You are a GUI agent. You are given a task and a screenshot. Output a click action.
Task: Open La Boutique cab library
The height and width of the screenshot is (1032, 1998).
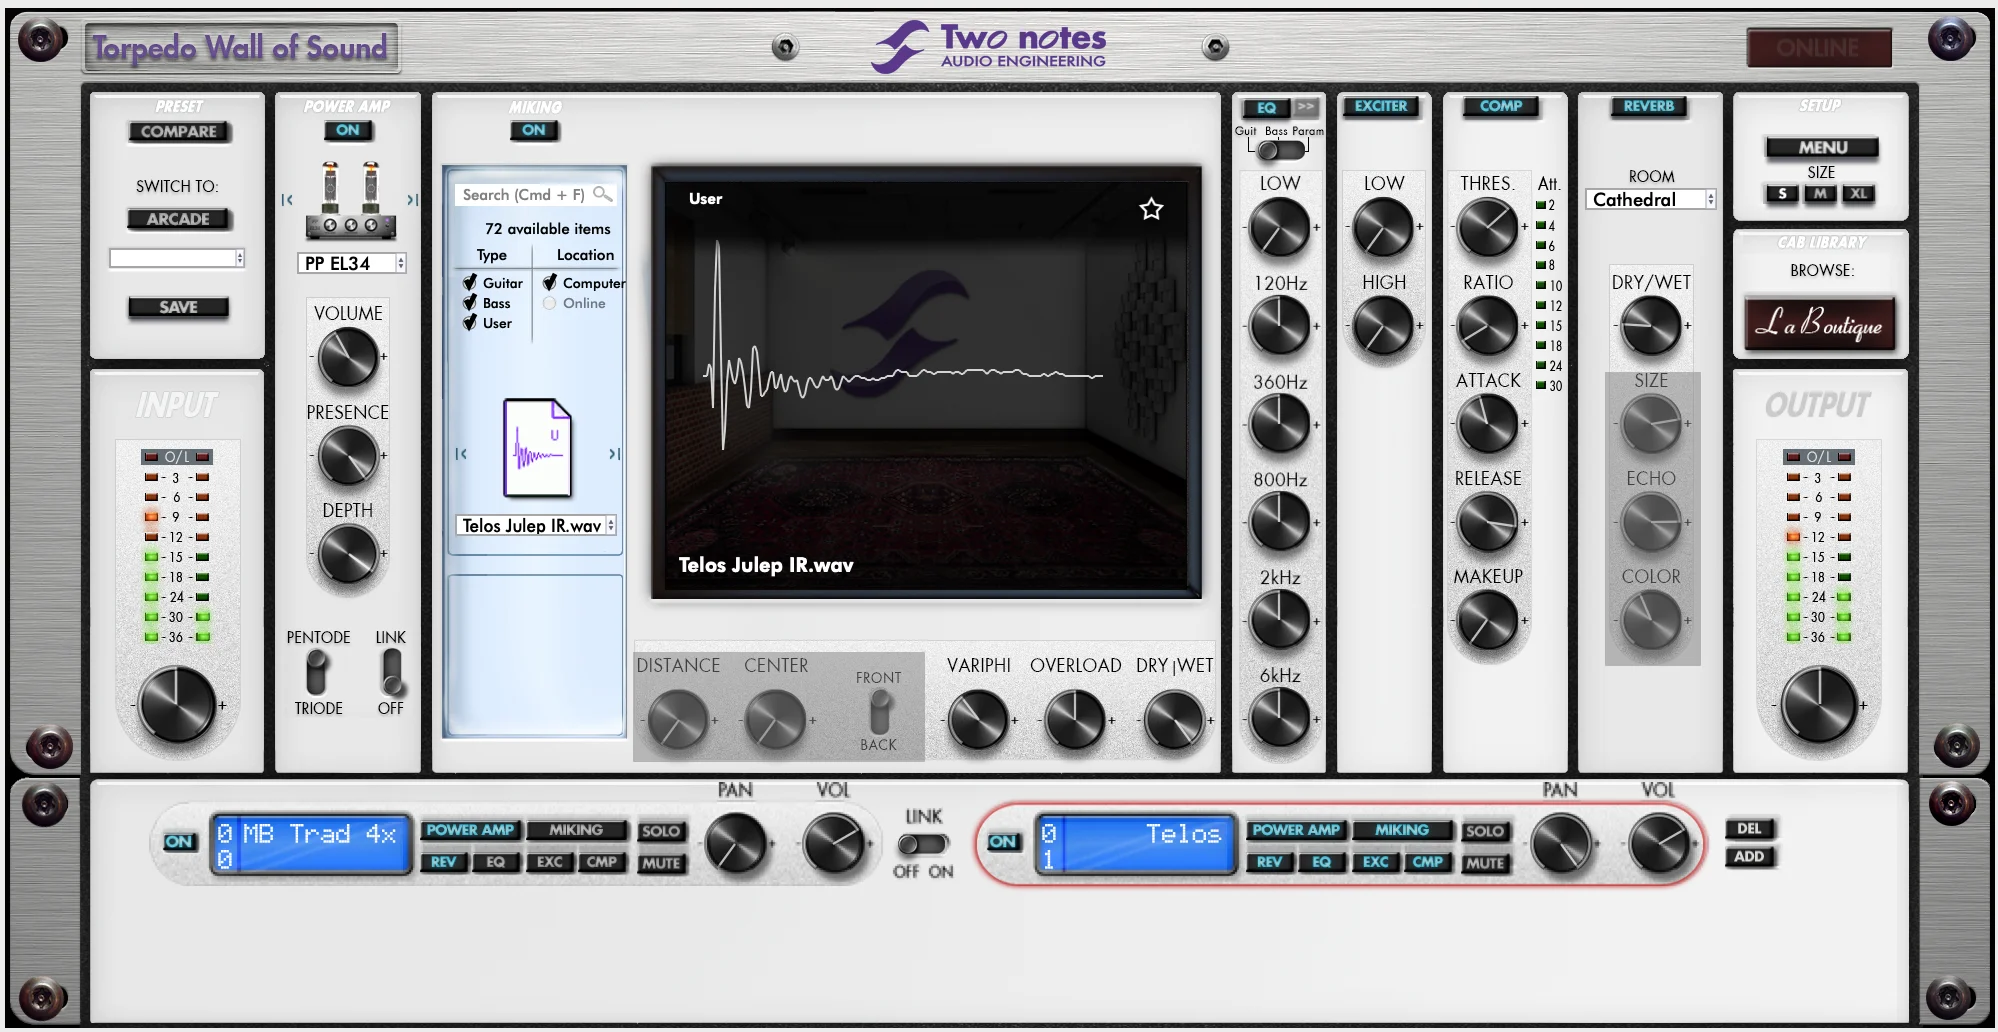click(x=1820, y=323)
